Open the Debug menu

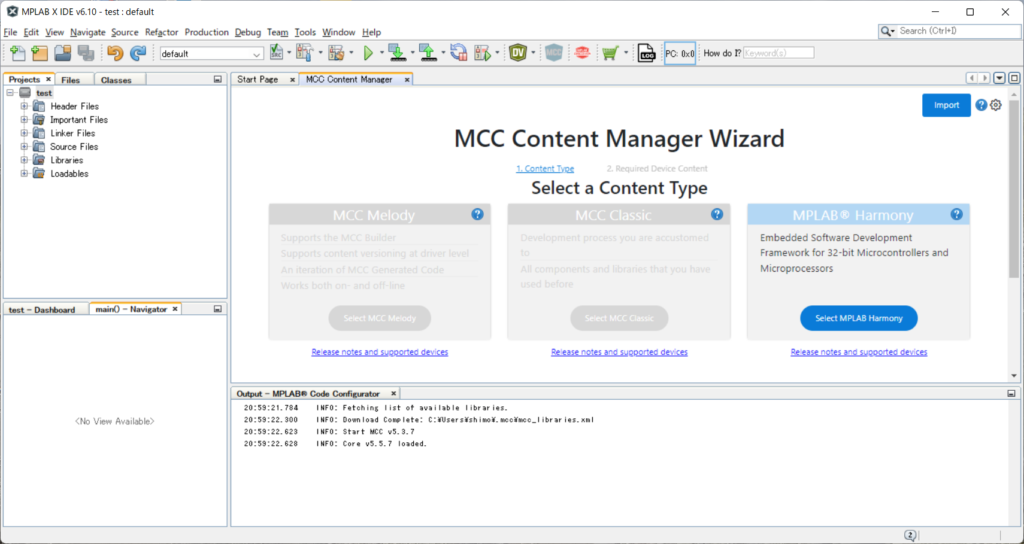(247, 32)
